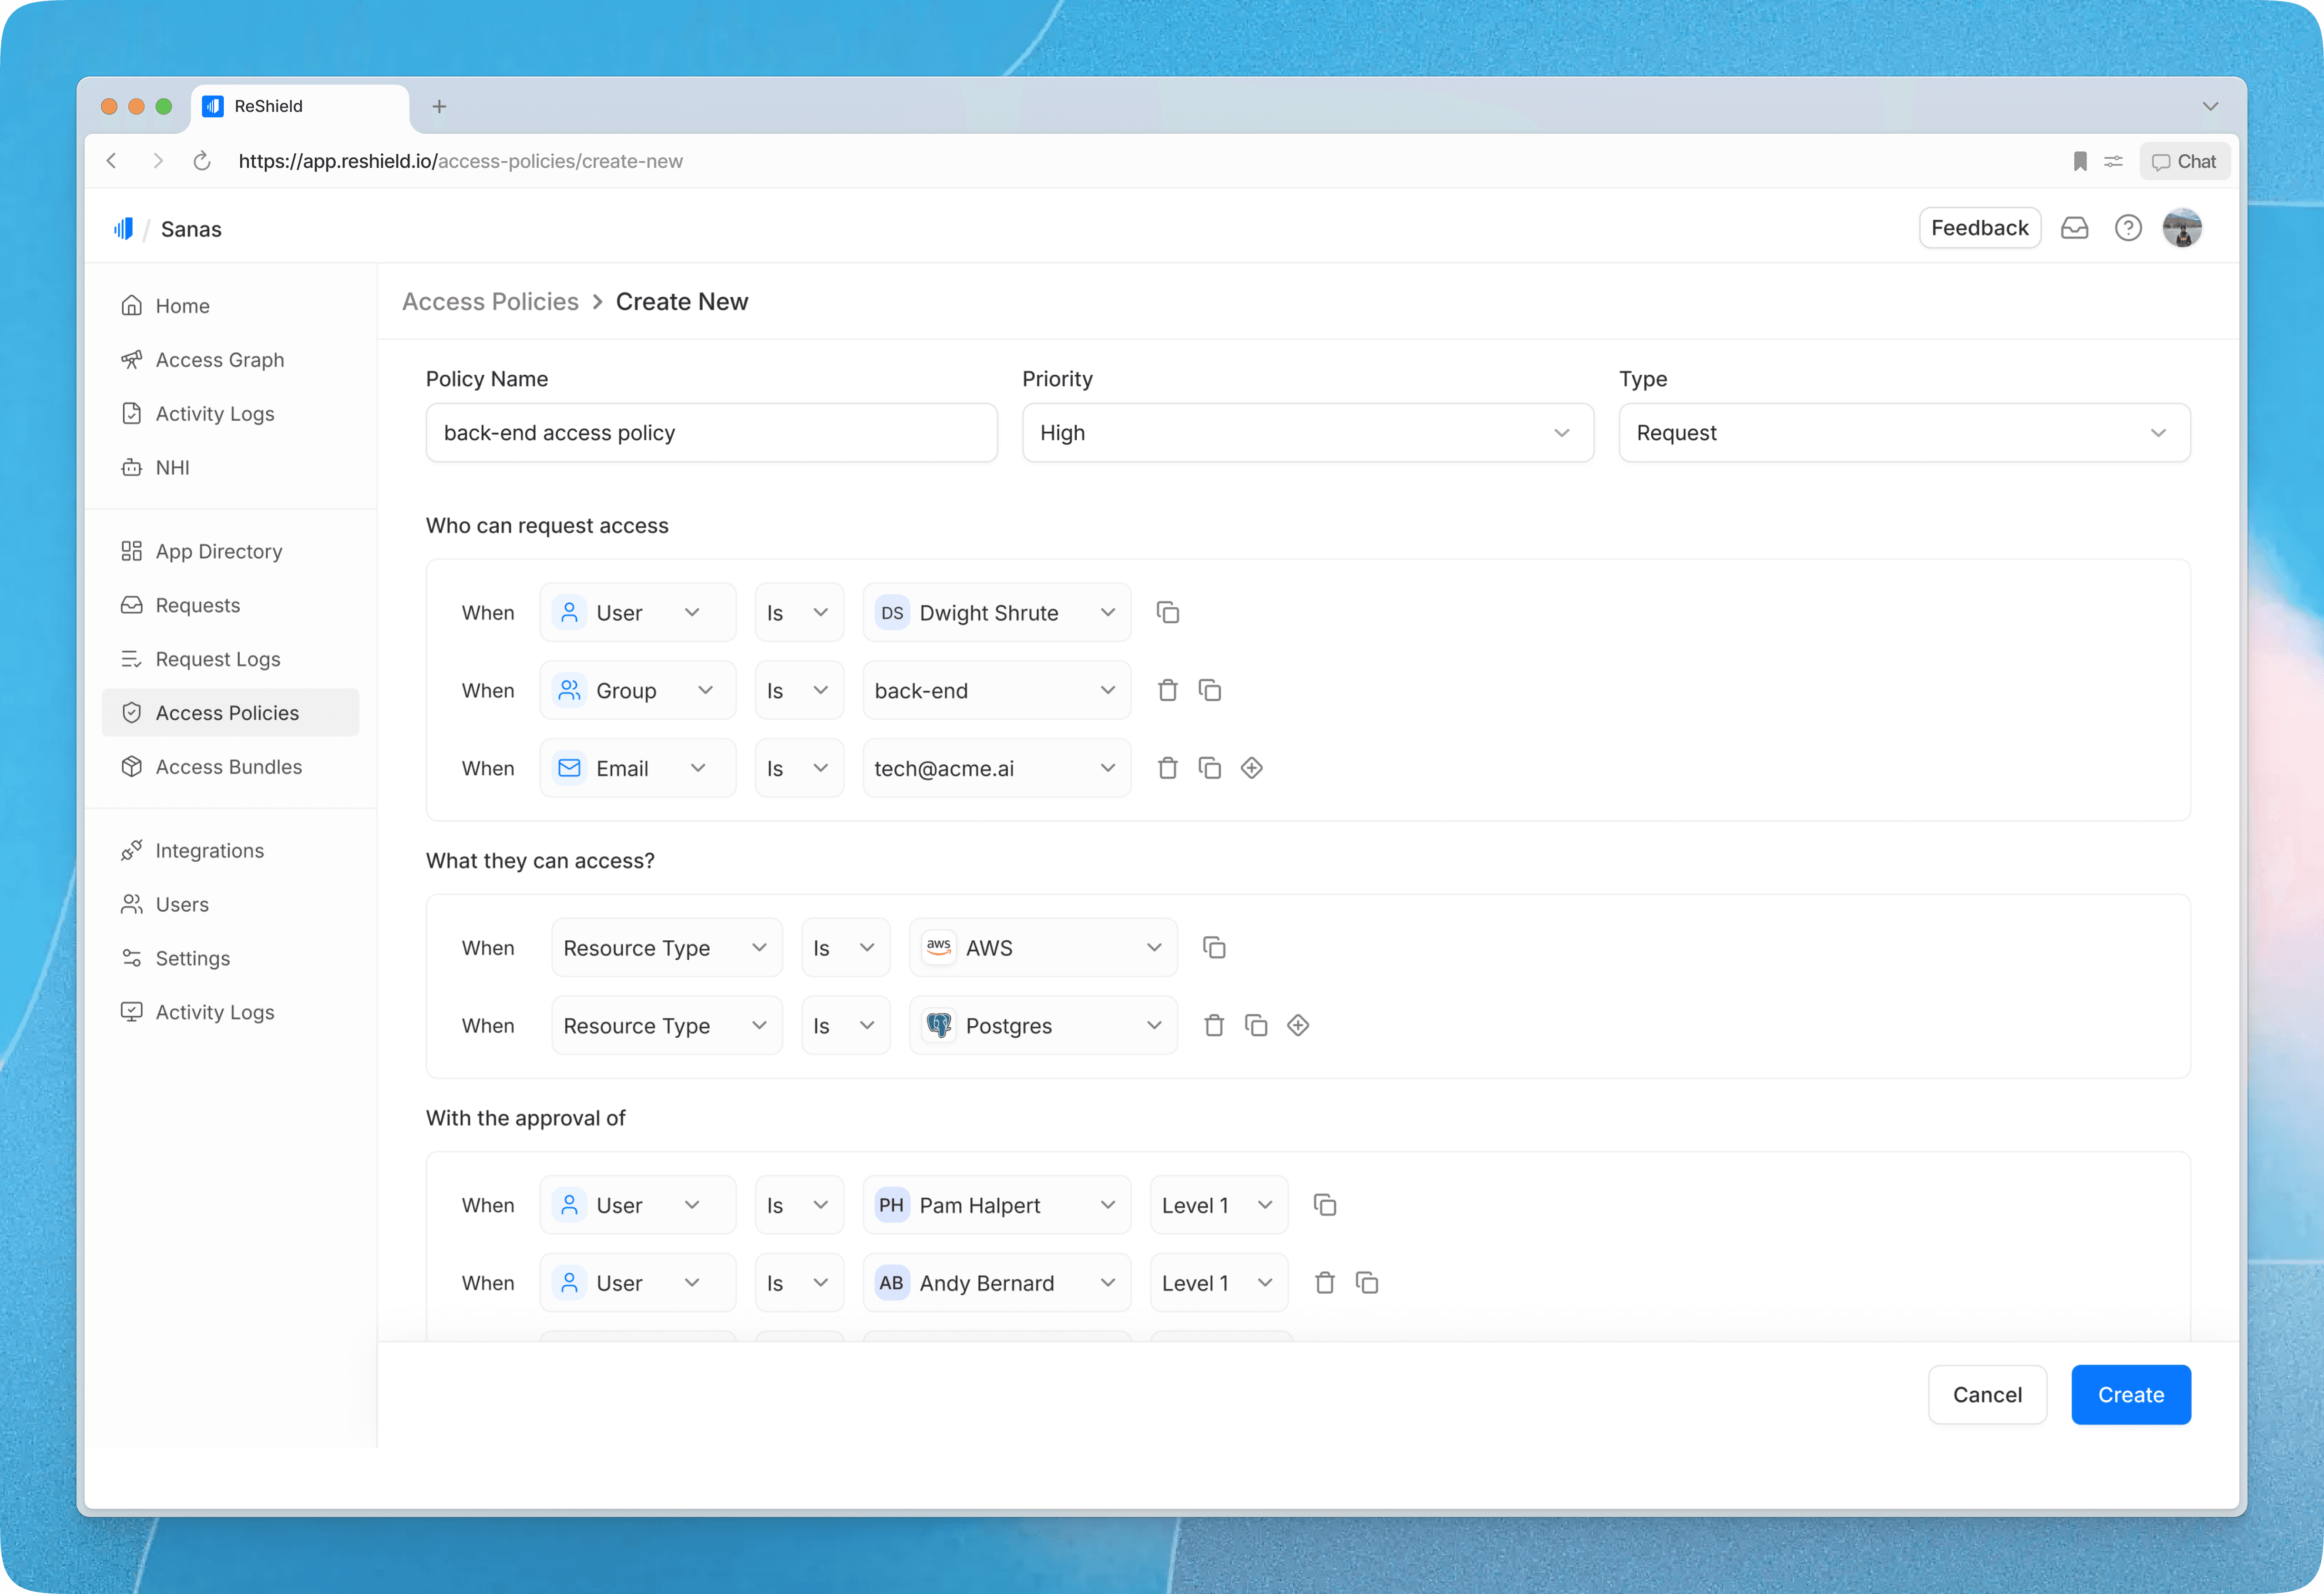Add condition after the Postgres row
The height and width of the screenshot is (1594, 2324).
(1297, 1025)
